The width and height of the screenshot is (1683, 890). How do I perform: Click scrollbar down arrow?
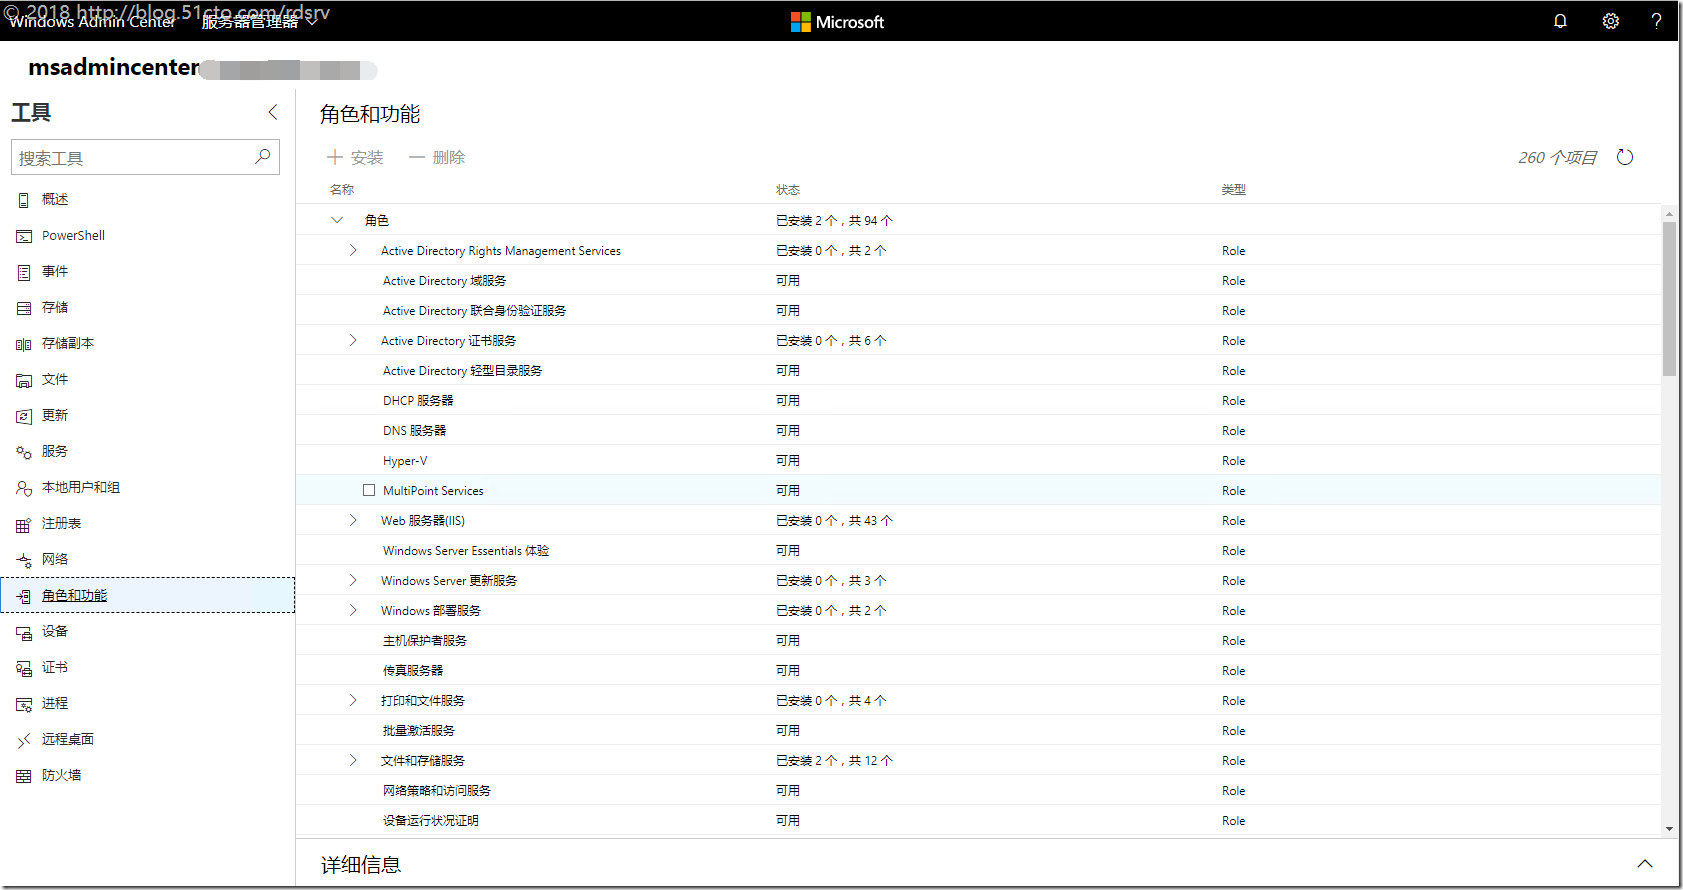tap(1669, 829)
